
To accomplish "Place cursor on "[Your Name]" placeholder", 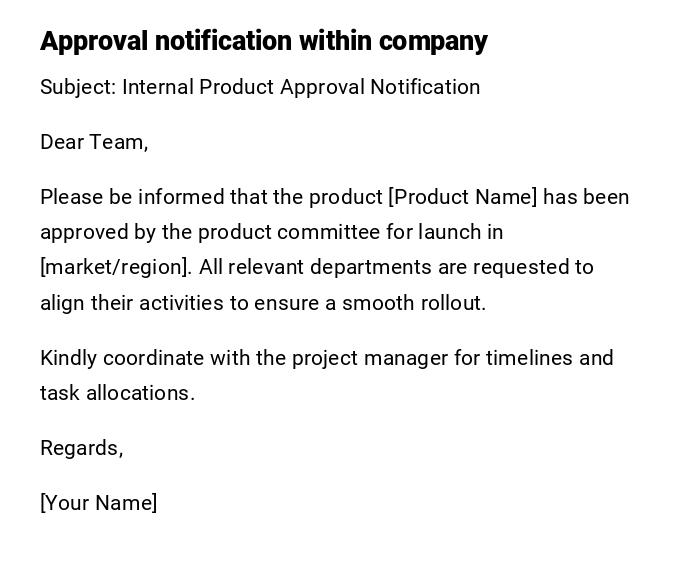I will tap(98, 503).
